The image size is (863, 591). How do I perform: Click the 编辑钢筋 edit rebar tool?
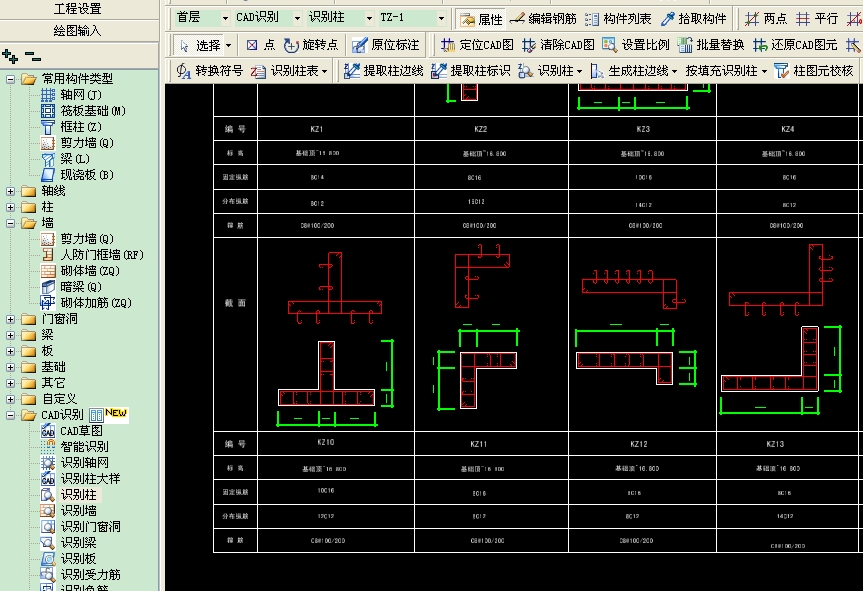point(543,19)
